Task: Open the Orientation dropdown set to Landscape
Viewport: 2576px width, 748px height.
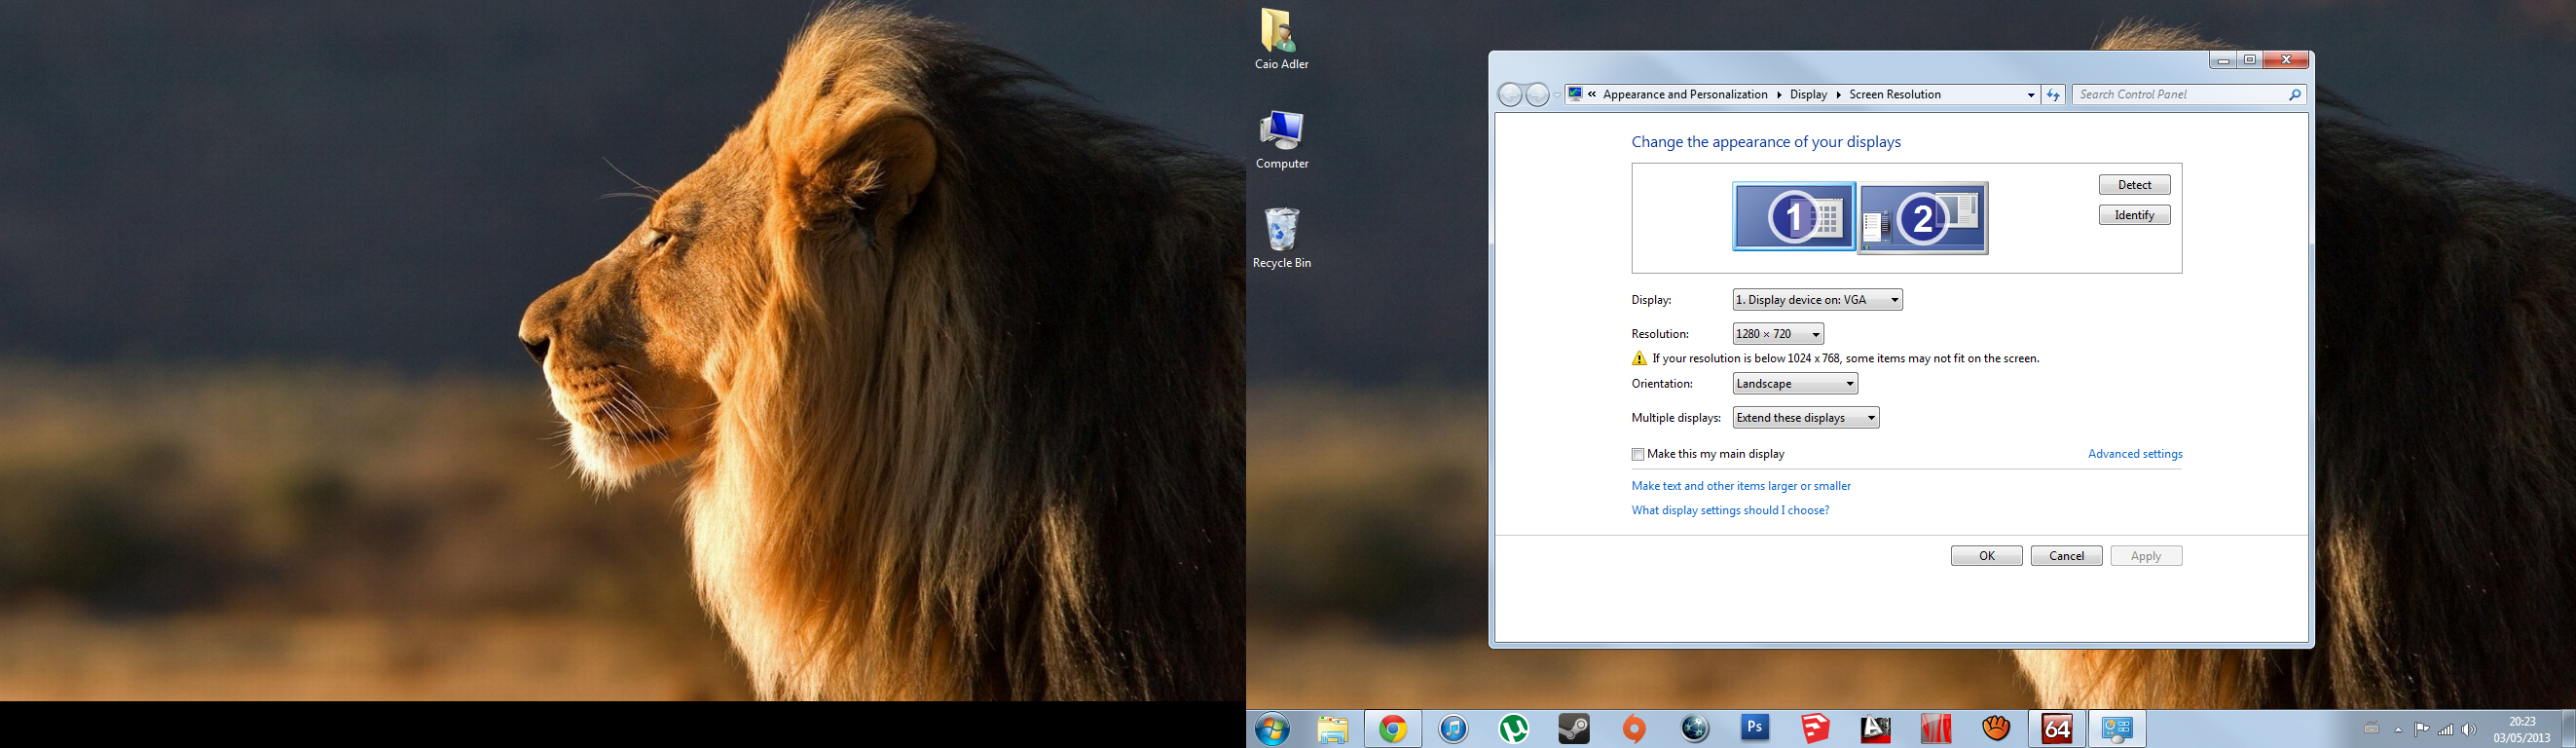Action: [x=1795, y=384]
